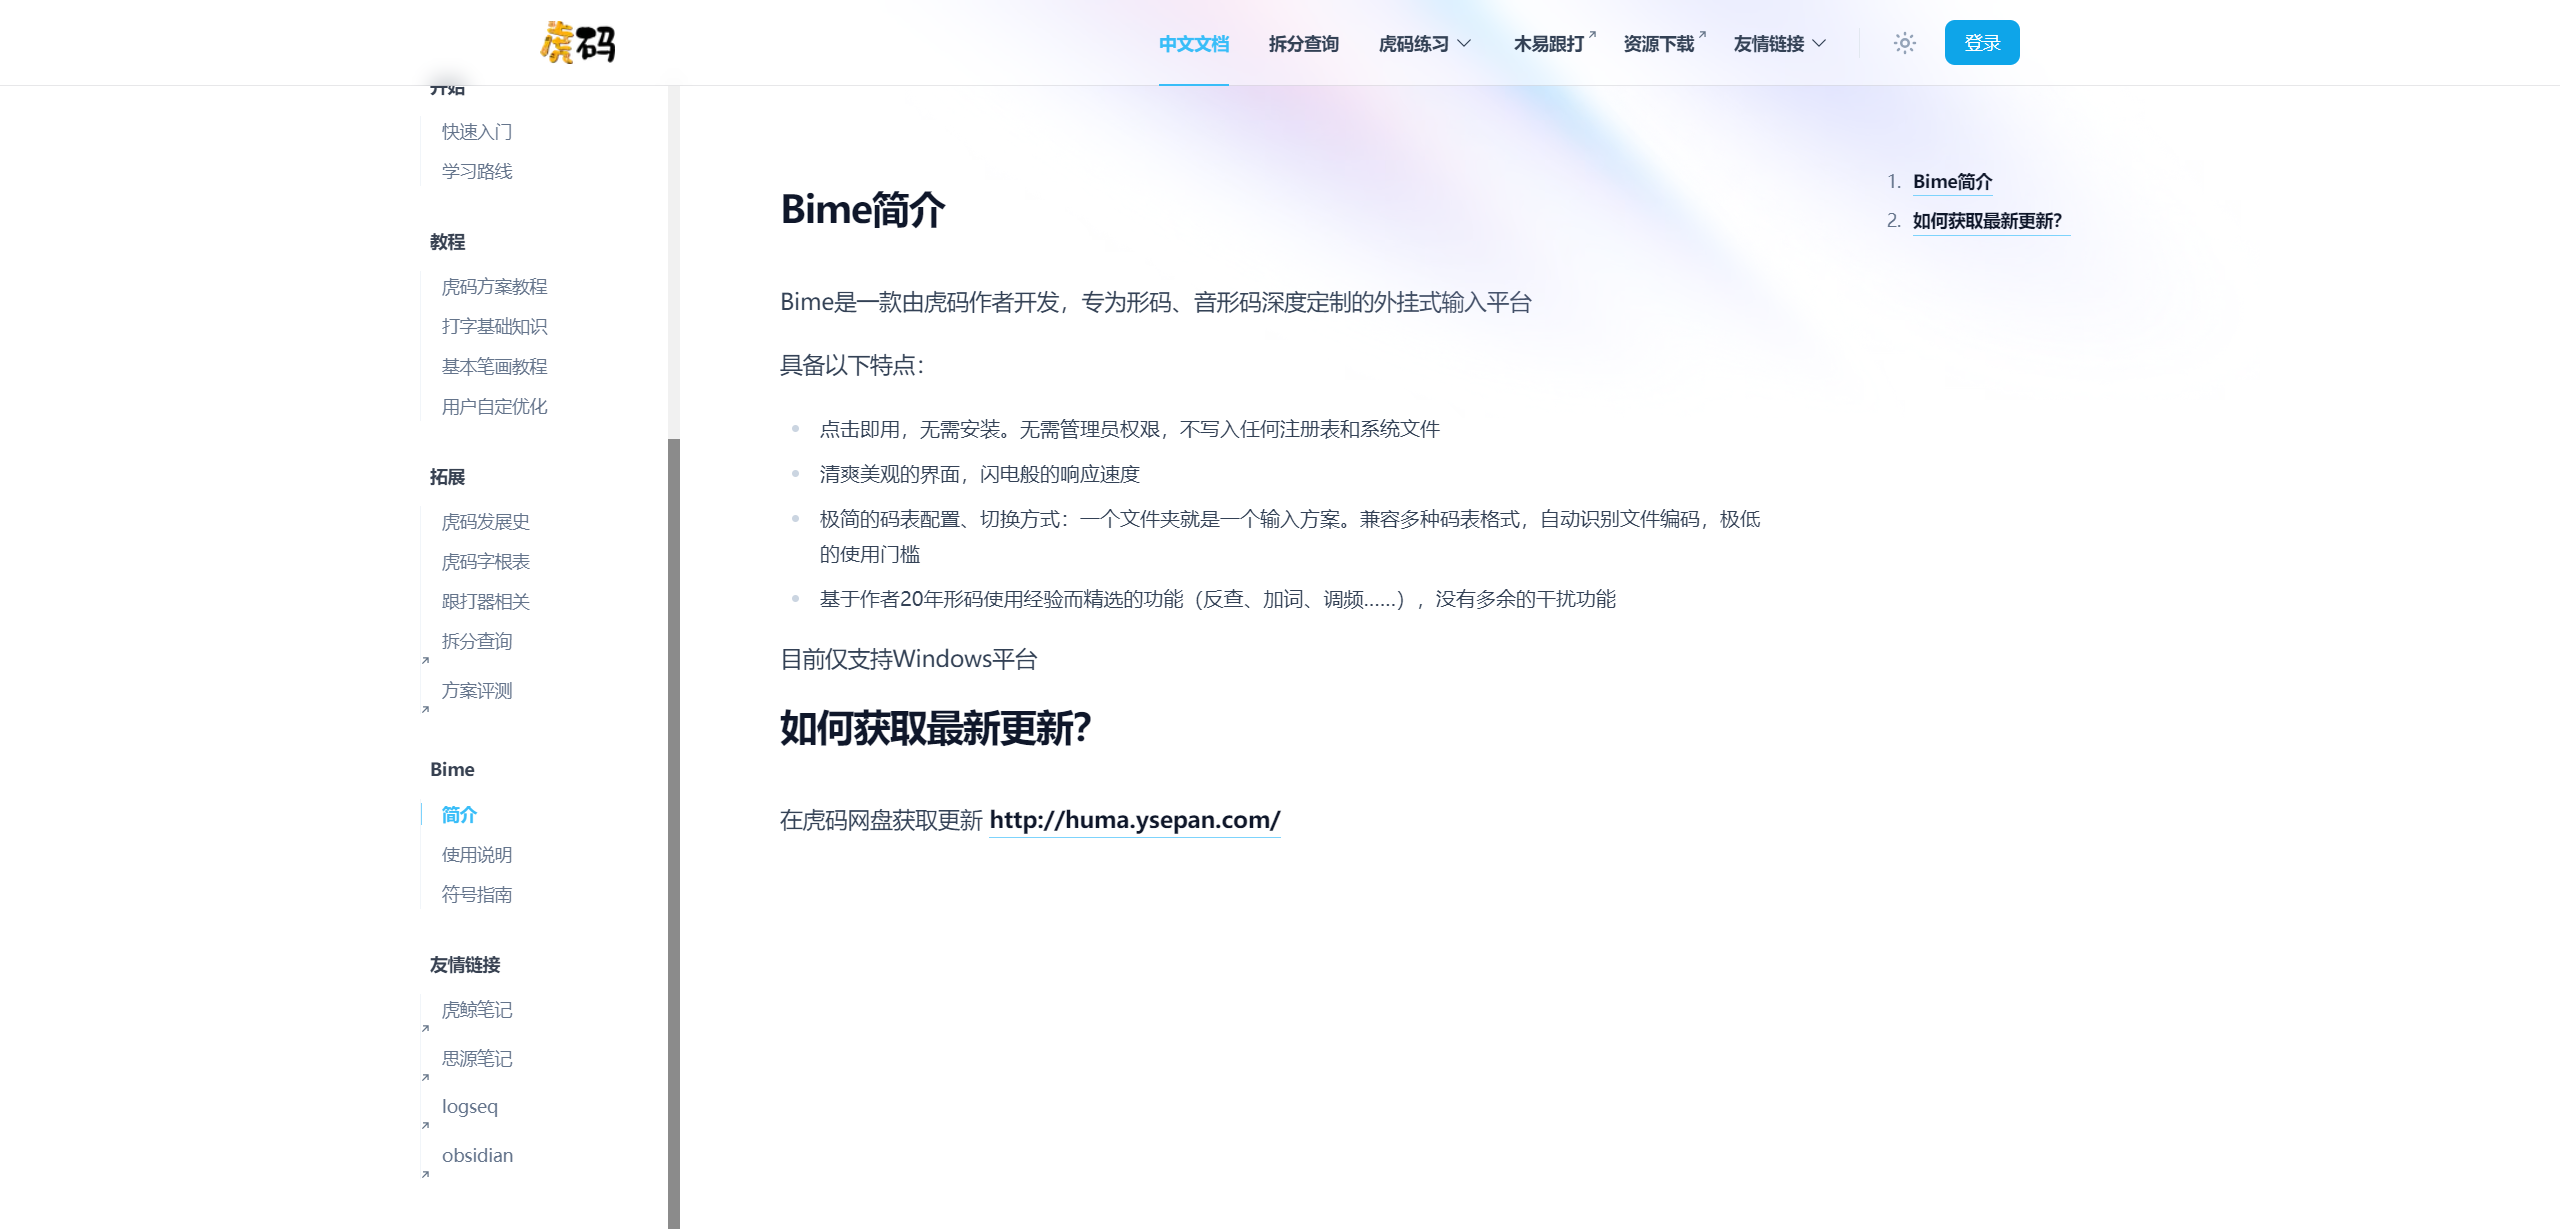Viewport: 2560px width, 1229px height.
Task: Toggle the light/dark theme sun icon
Action: point(1904,42)
